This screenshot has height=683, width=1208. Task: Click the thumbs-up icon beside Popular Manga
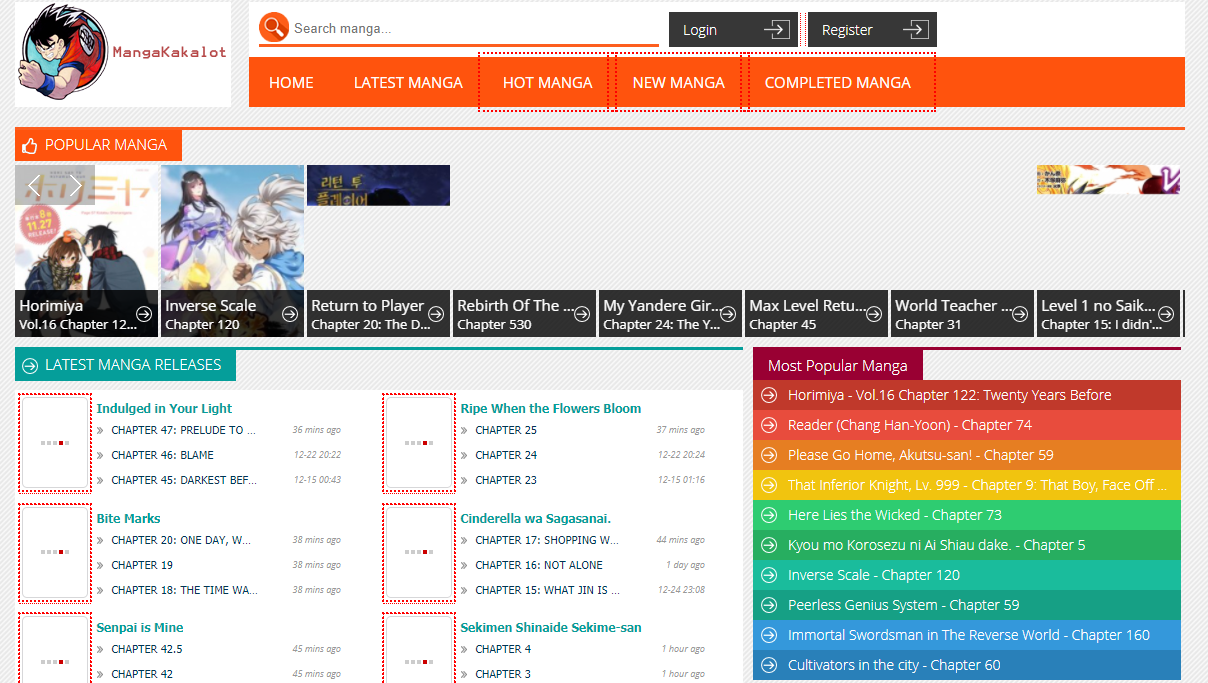[29, 145]
